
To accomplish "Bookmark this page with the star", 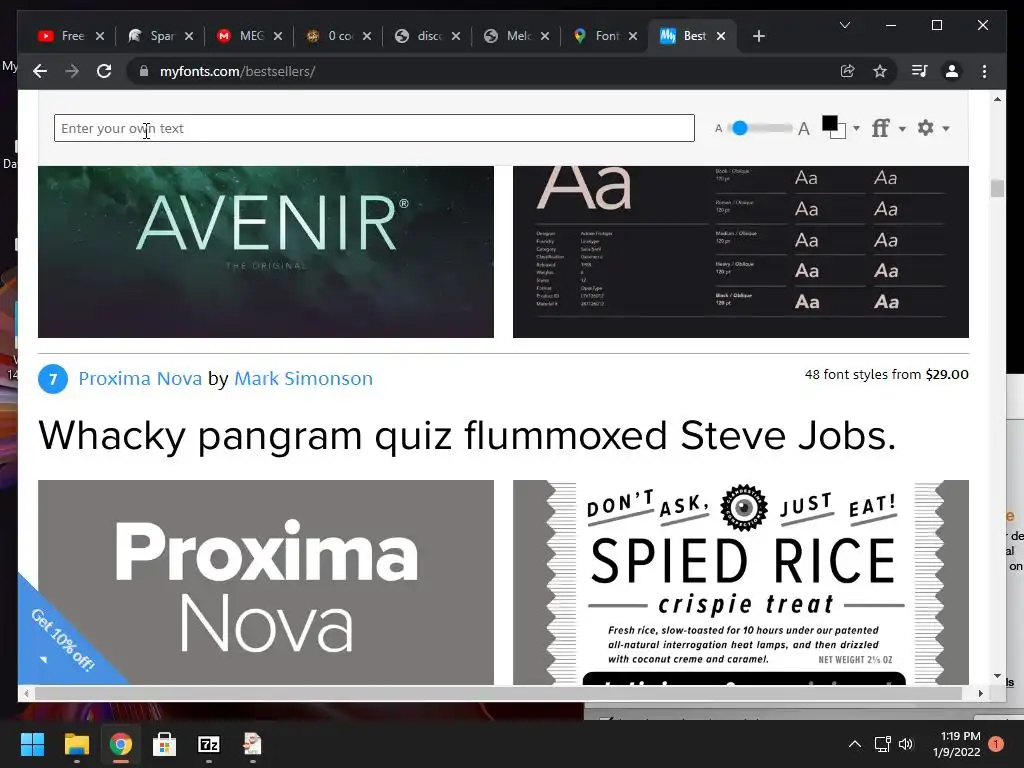I will pyautogui.click(x=880, y=71).
